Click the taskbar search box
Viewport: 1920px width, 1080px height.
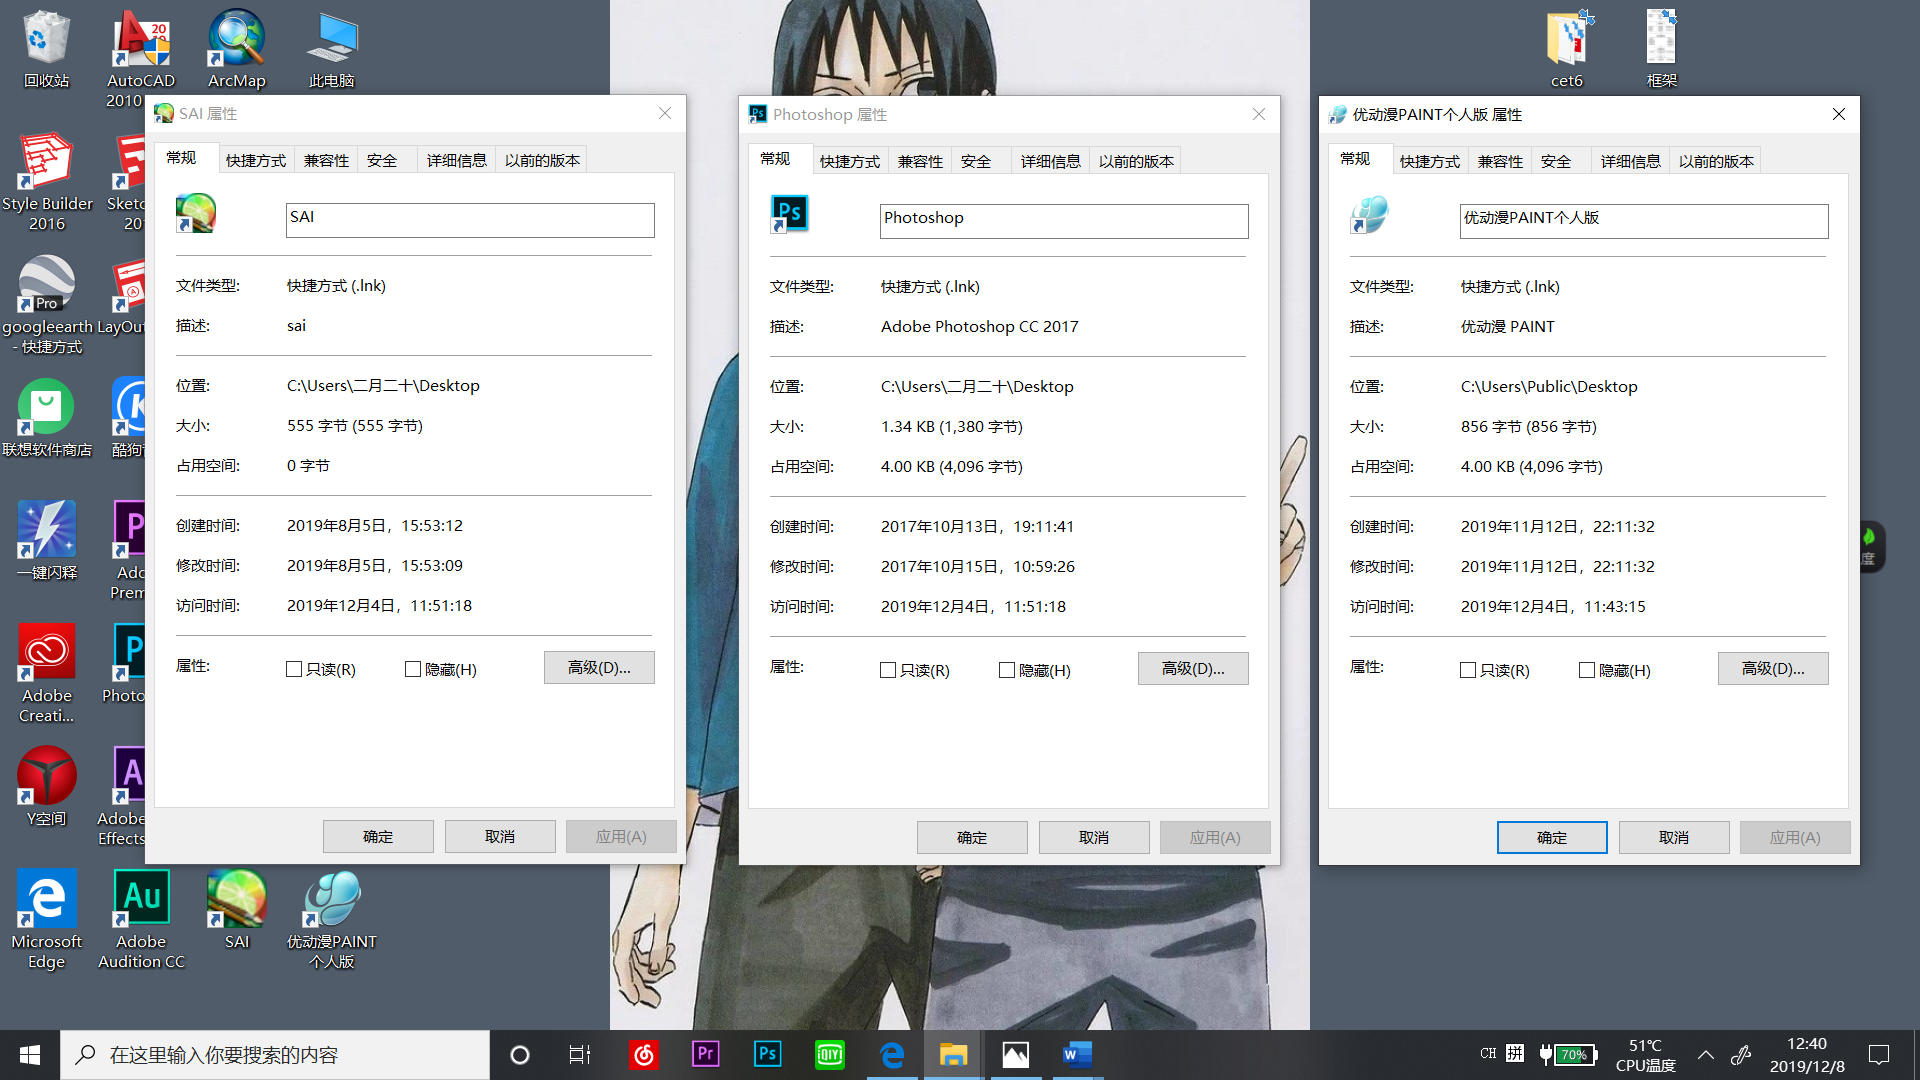point(275,1055)
